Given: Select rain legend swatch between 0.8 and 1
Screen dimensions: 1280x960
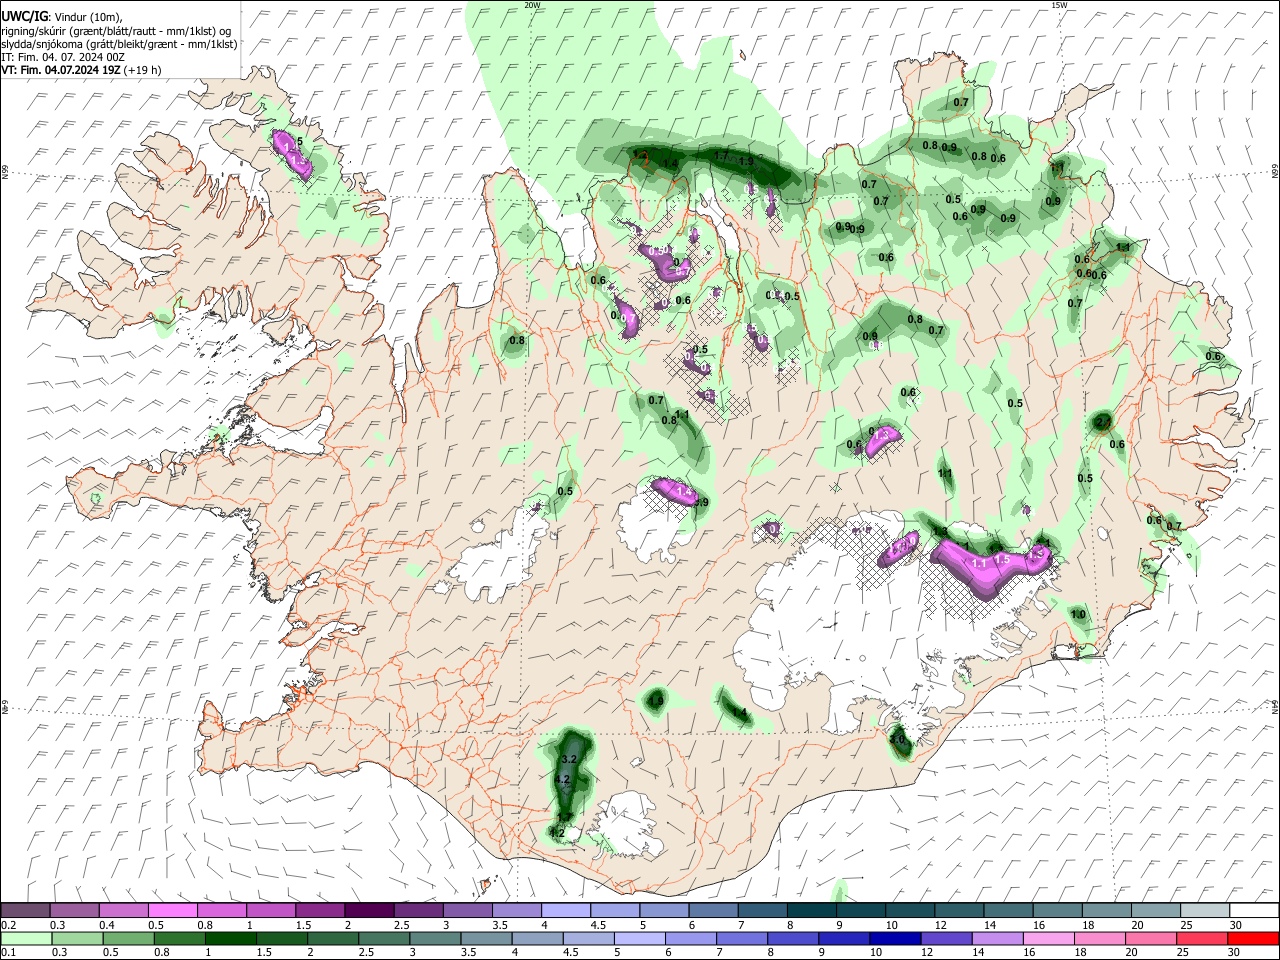Looking at the screenshot, I should [x=178, y=938].
